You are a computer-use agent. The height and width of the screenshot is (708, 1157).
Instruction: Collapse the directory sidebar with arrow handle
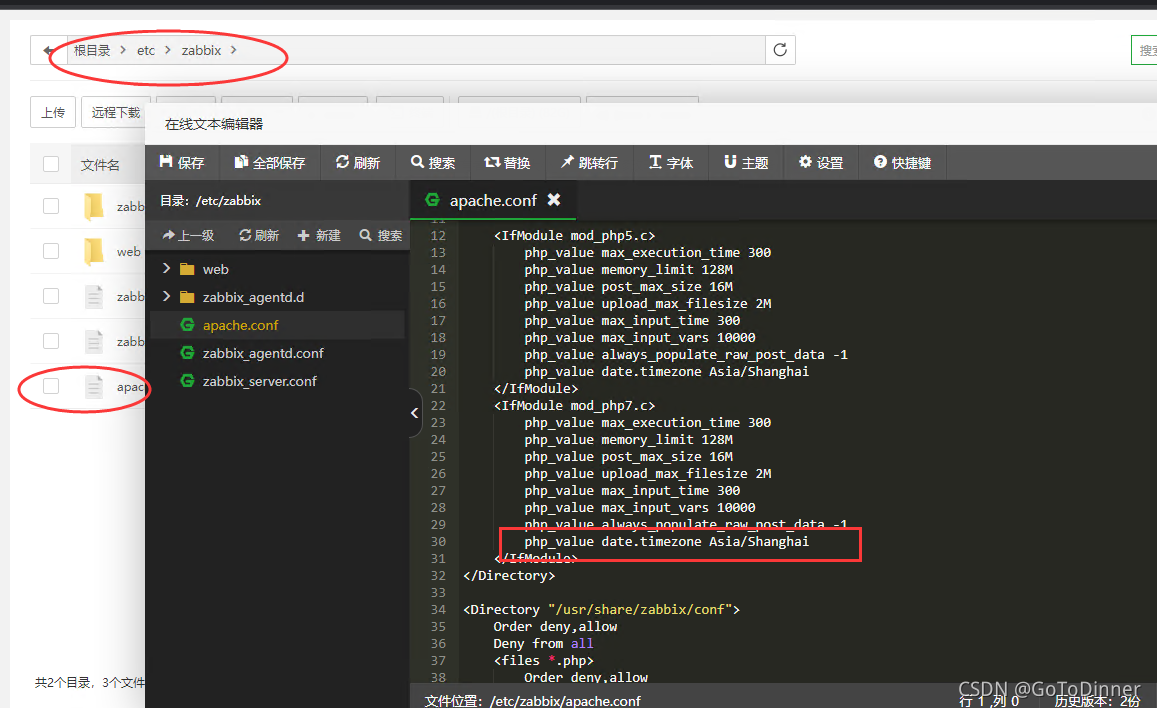coord(415,413)
